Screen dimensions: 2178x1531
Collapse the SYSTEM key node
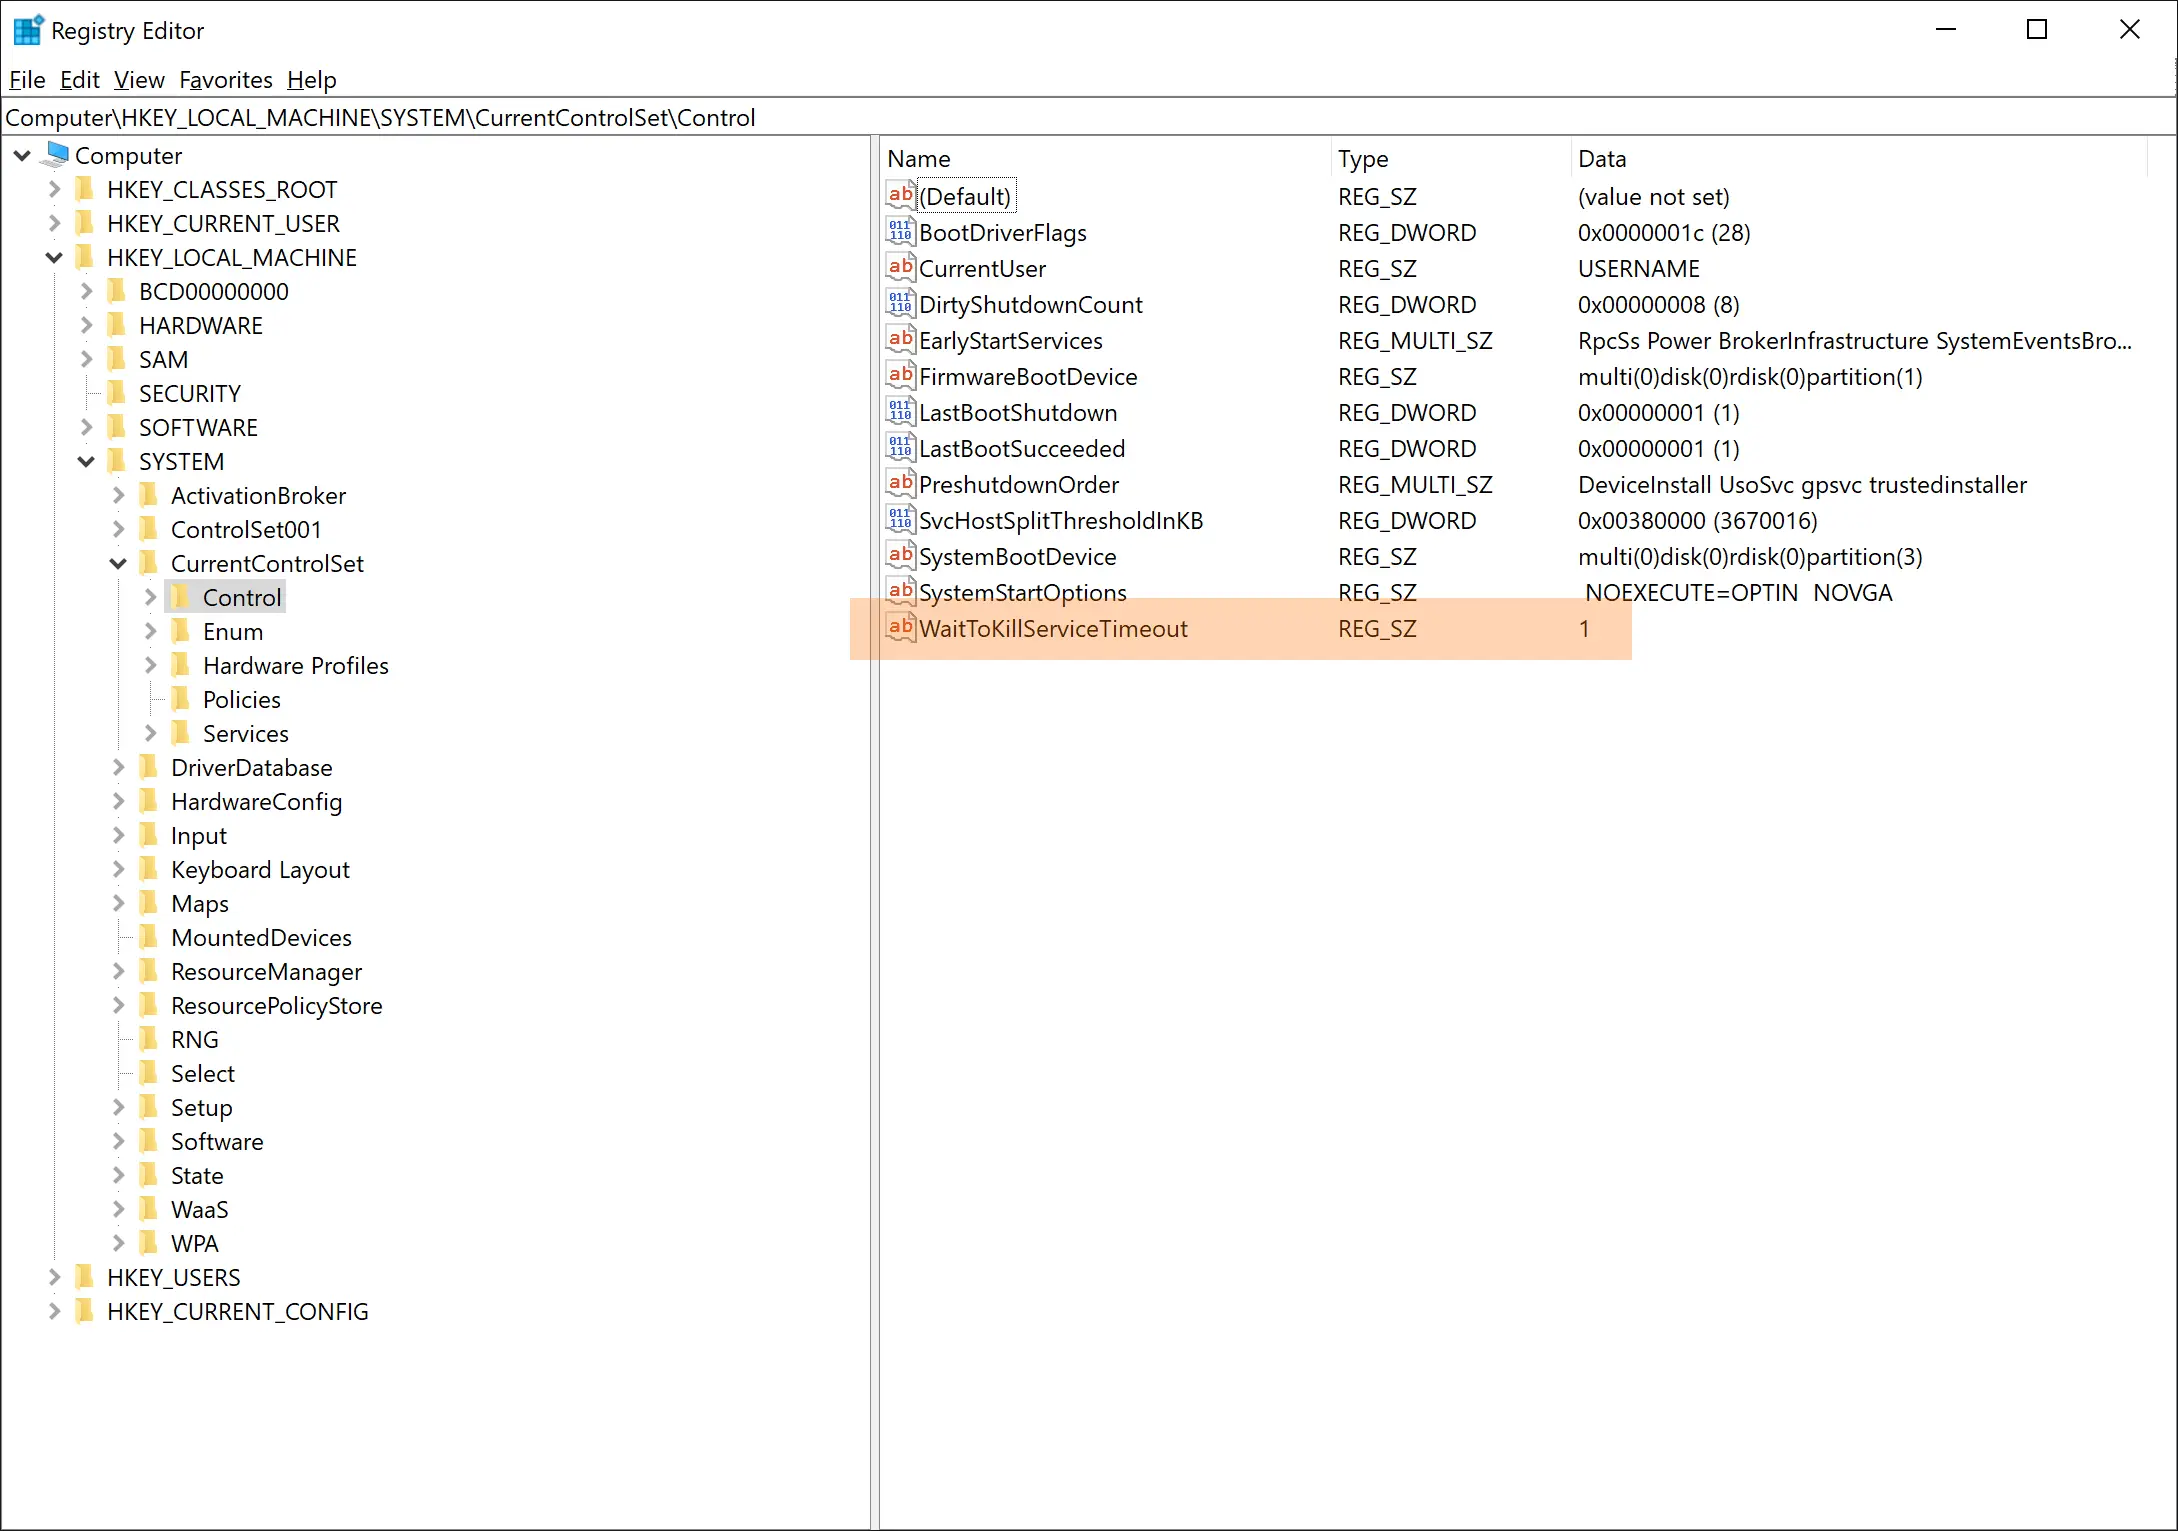(x=86, y=461)
